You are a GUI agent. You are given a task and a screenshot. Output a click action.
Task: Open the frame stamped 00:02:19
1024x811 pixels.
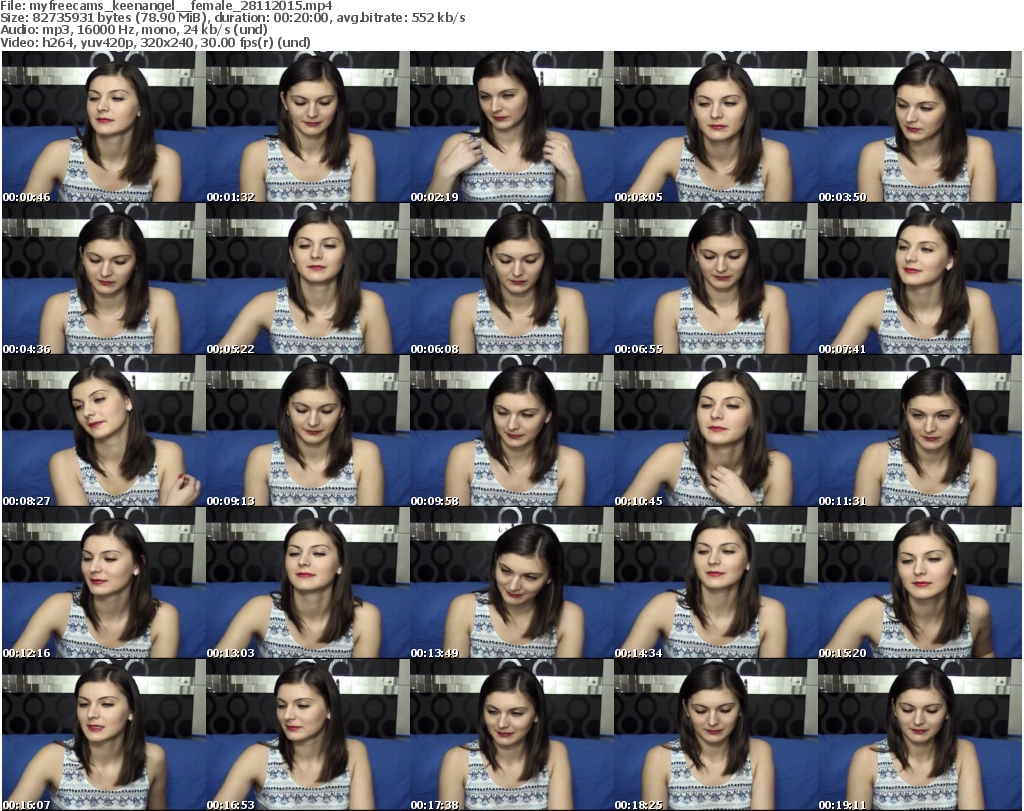point(511,127)
